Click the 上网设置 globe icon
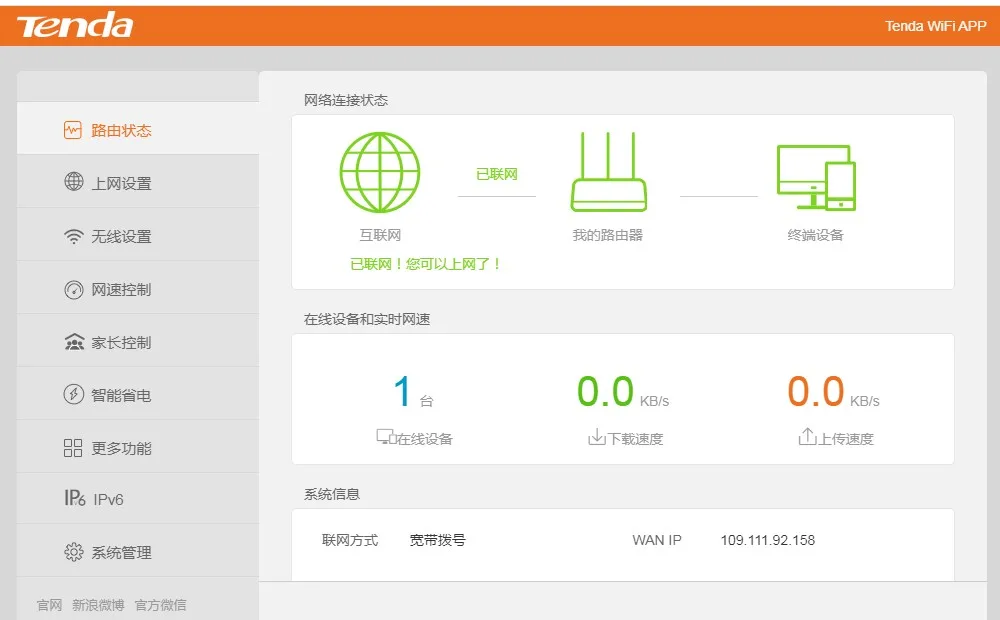Viewport: 1000px width, 620px height. [74, 182]
